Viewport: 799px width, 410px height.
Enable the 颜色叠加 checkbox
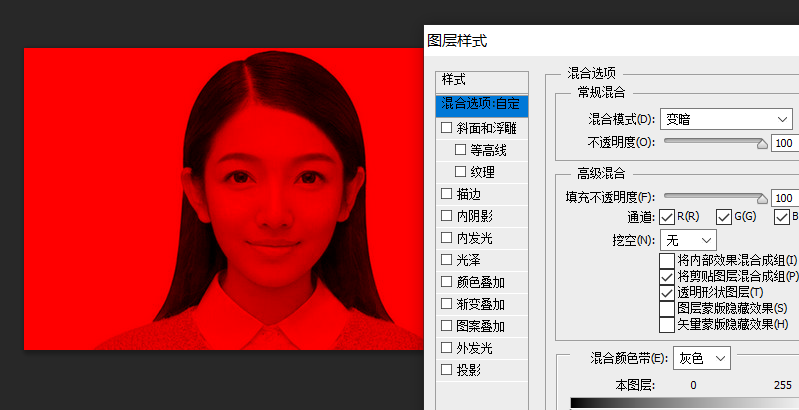pos(447,282)
